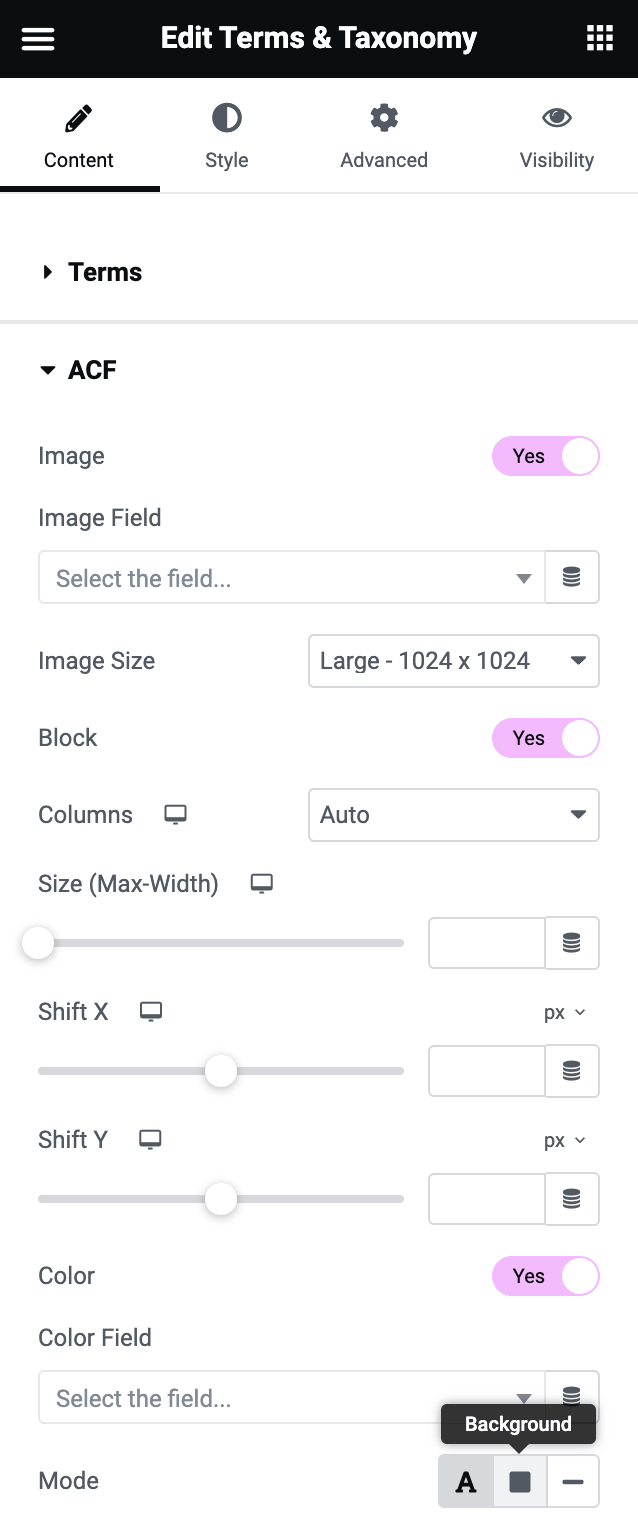Open the widgets grid panel
Screen dimensions: 638x1536
pos(599,39)
